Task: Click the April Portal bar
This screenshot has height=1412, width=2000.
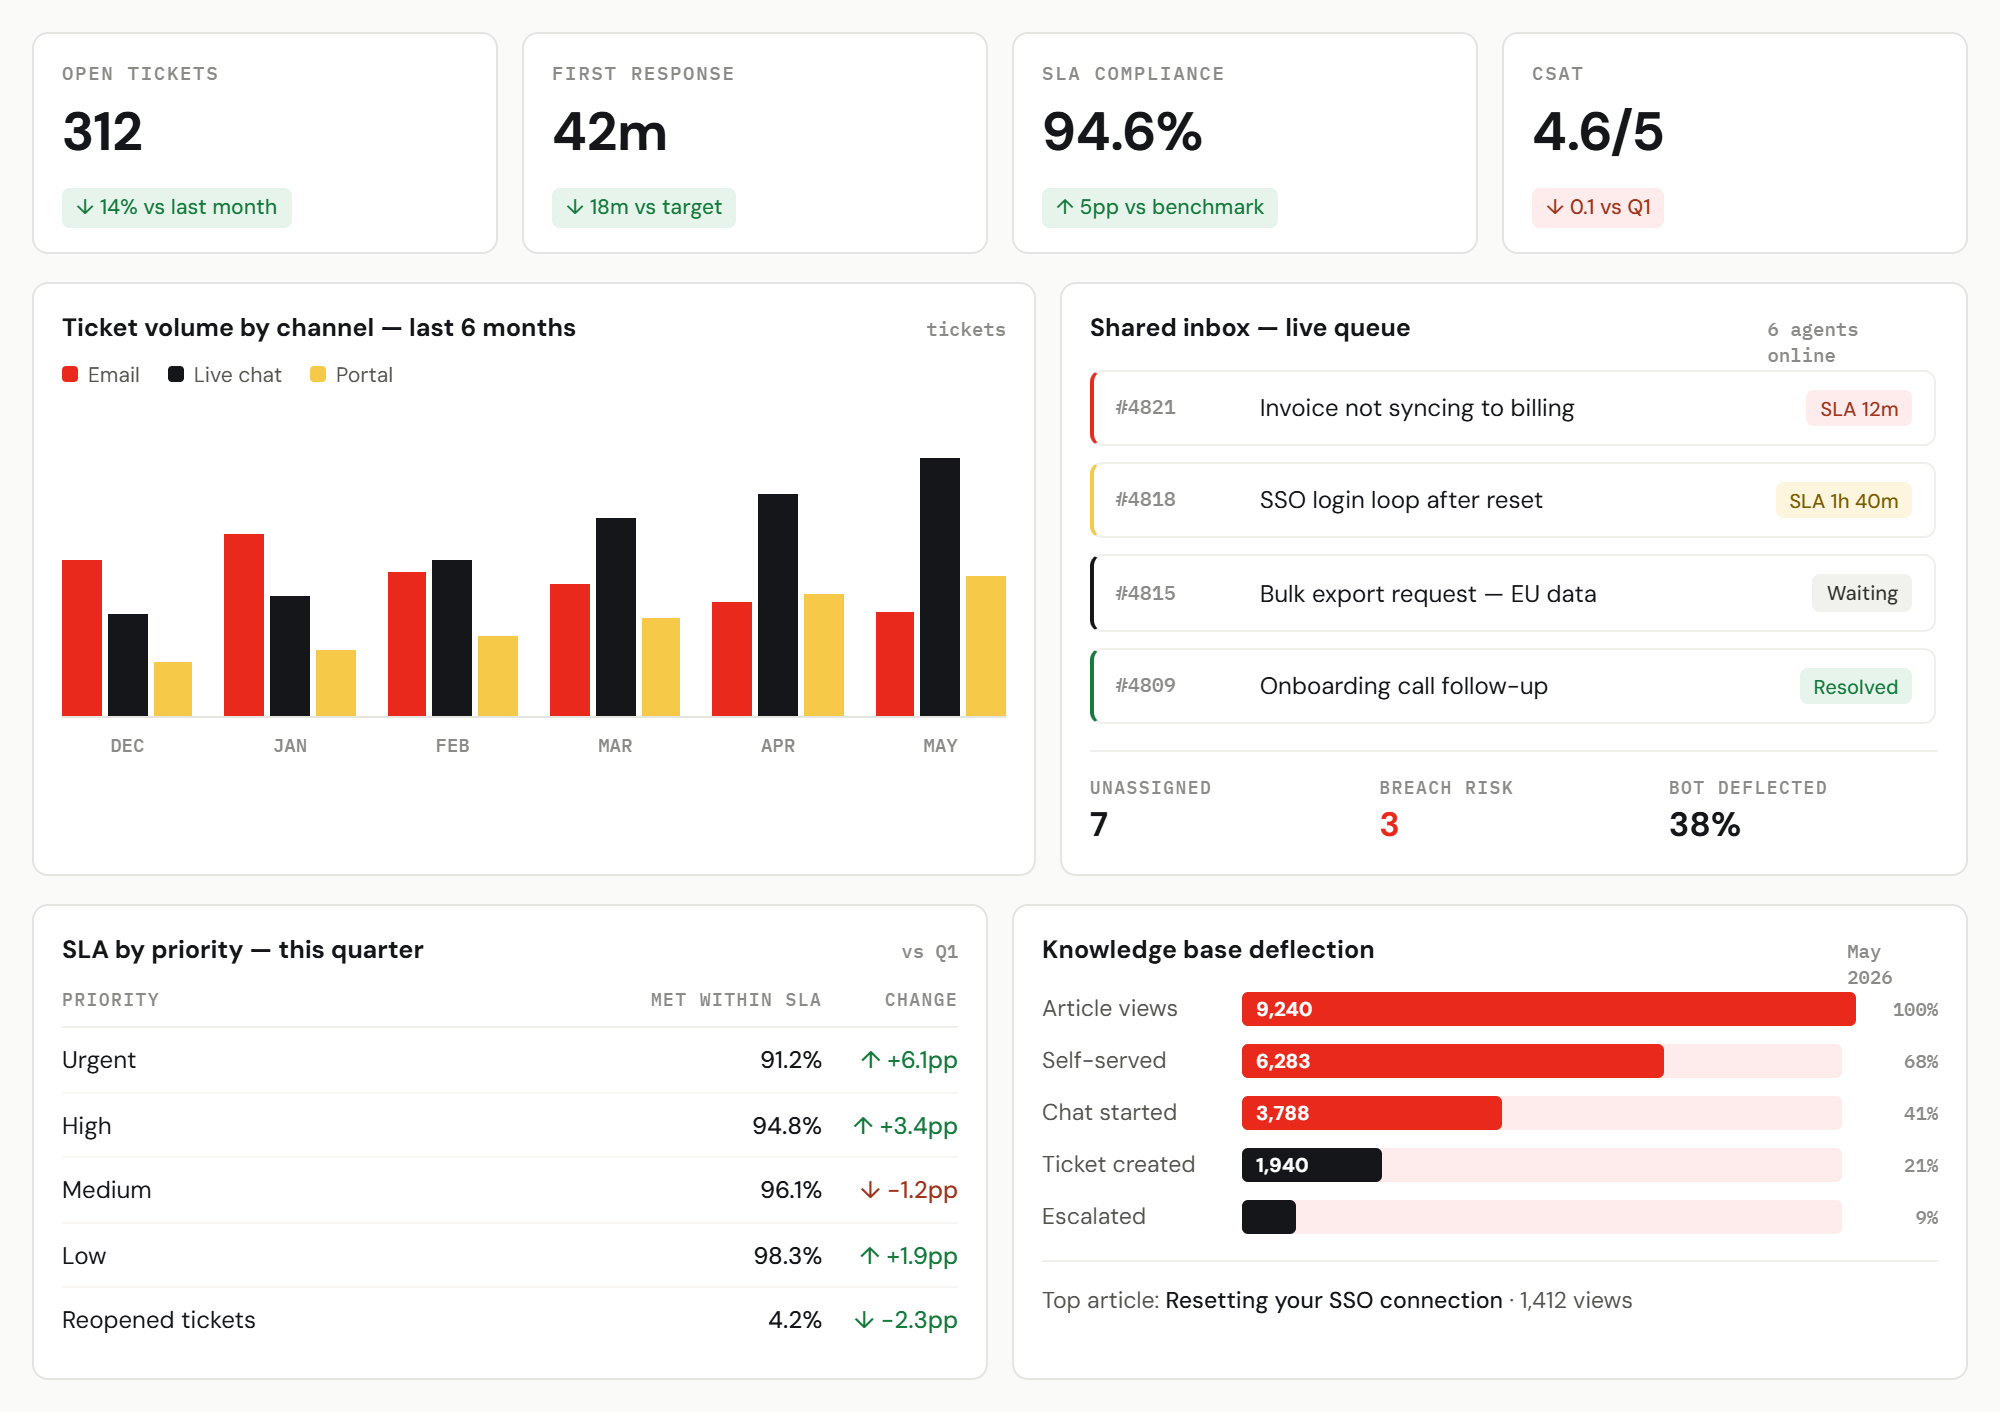Action: (x=824, y=655)
